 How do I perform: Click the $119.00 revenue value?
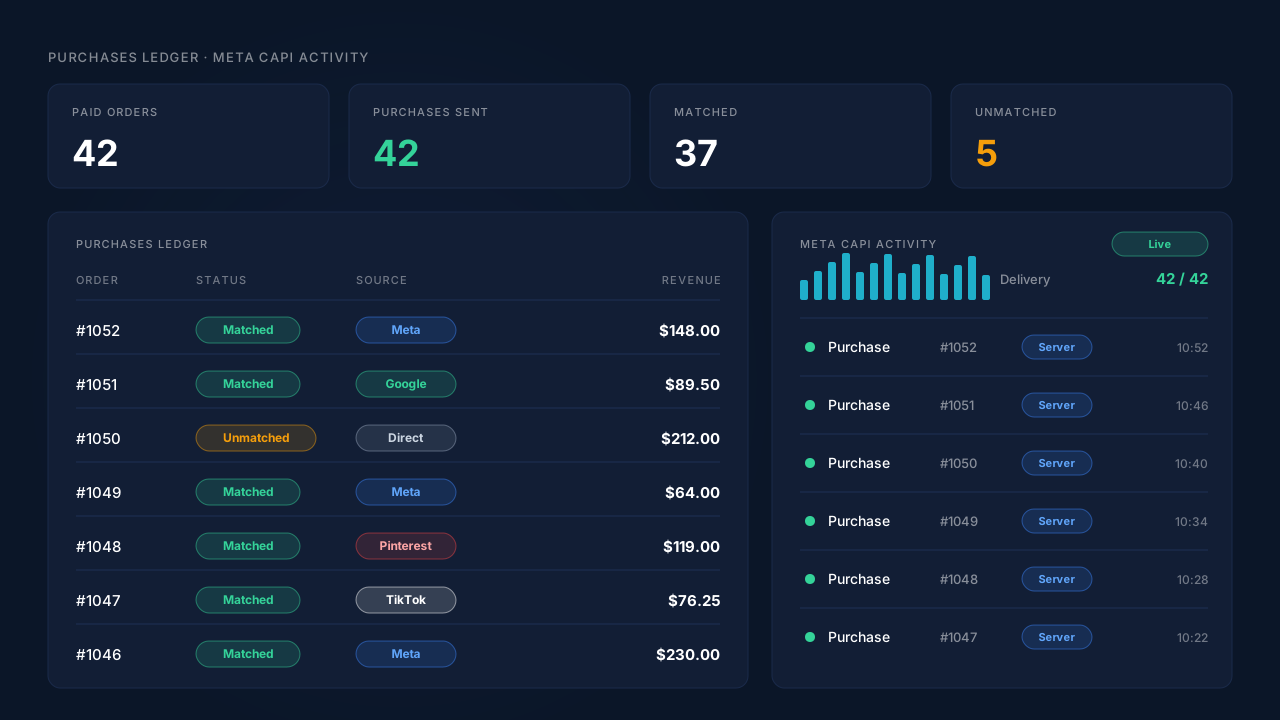point(691,547)
